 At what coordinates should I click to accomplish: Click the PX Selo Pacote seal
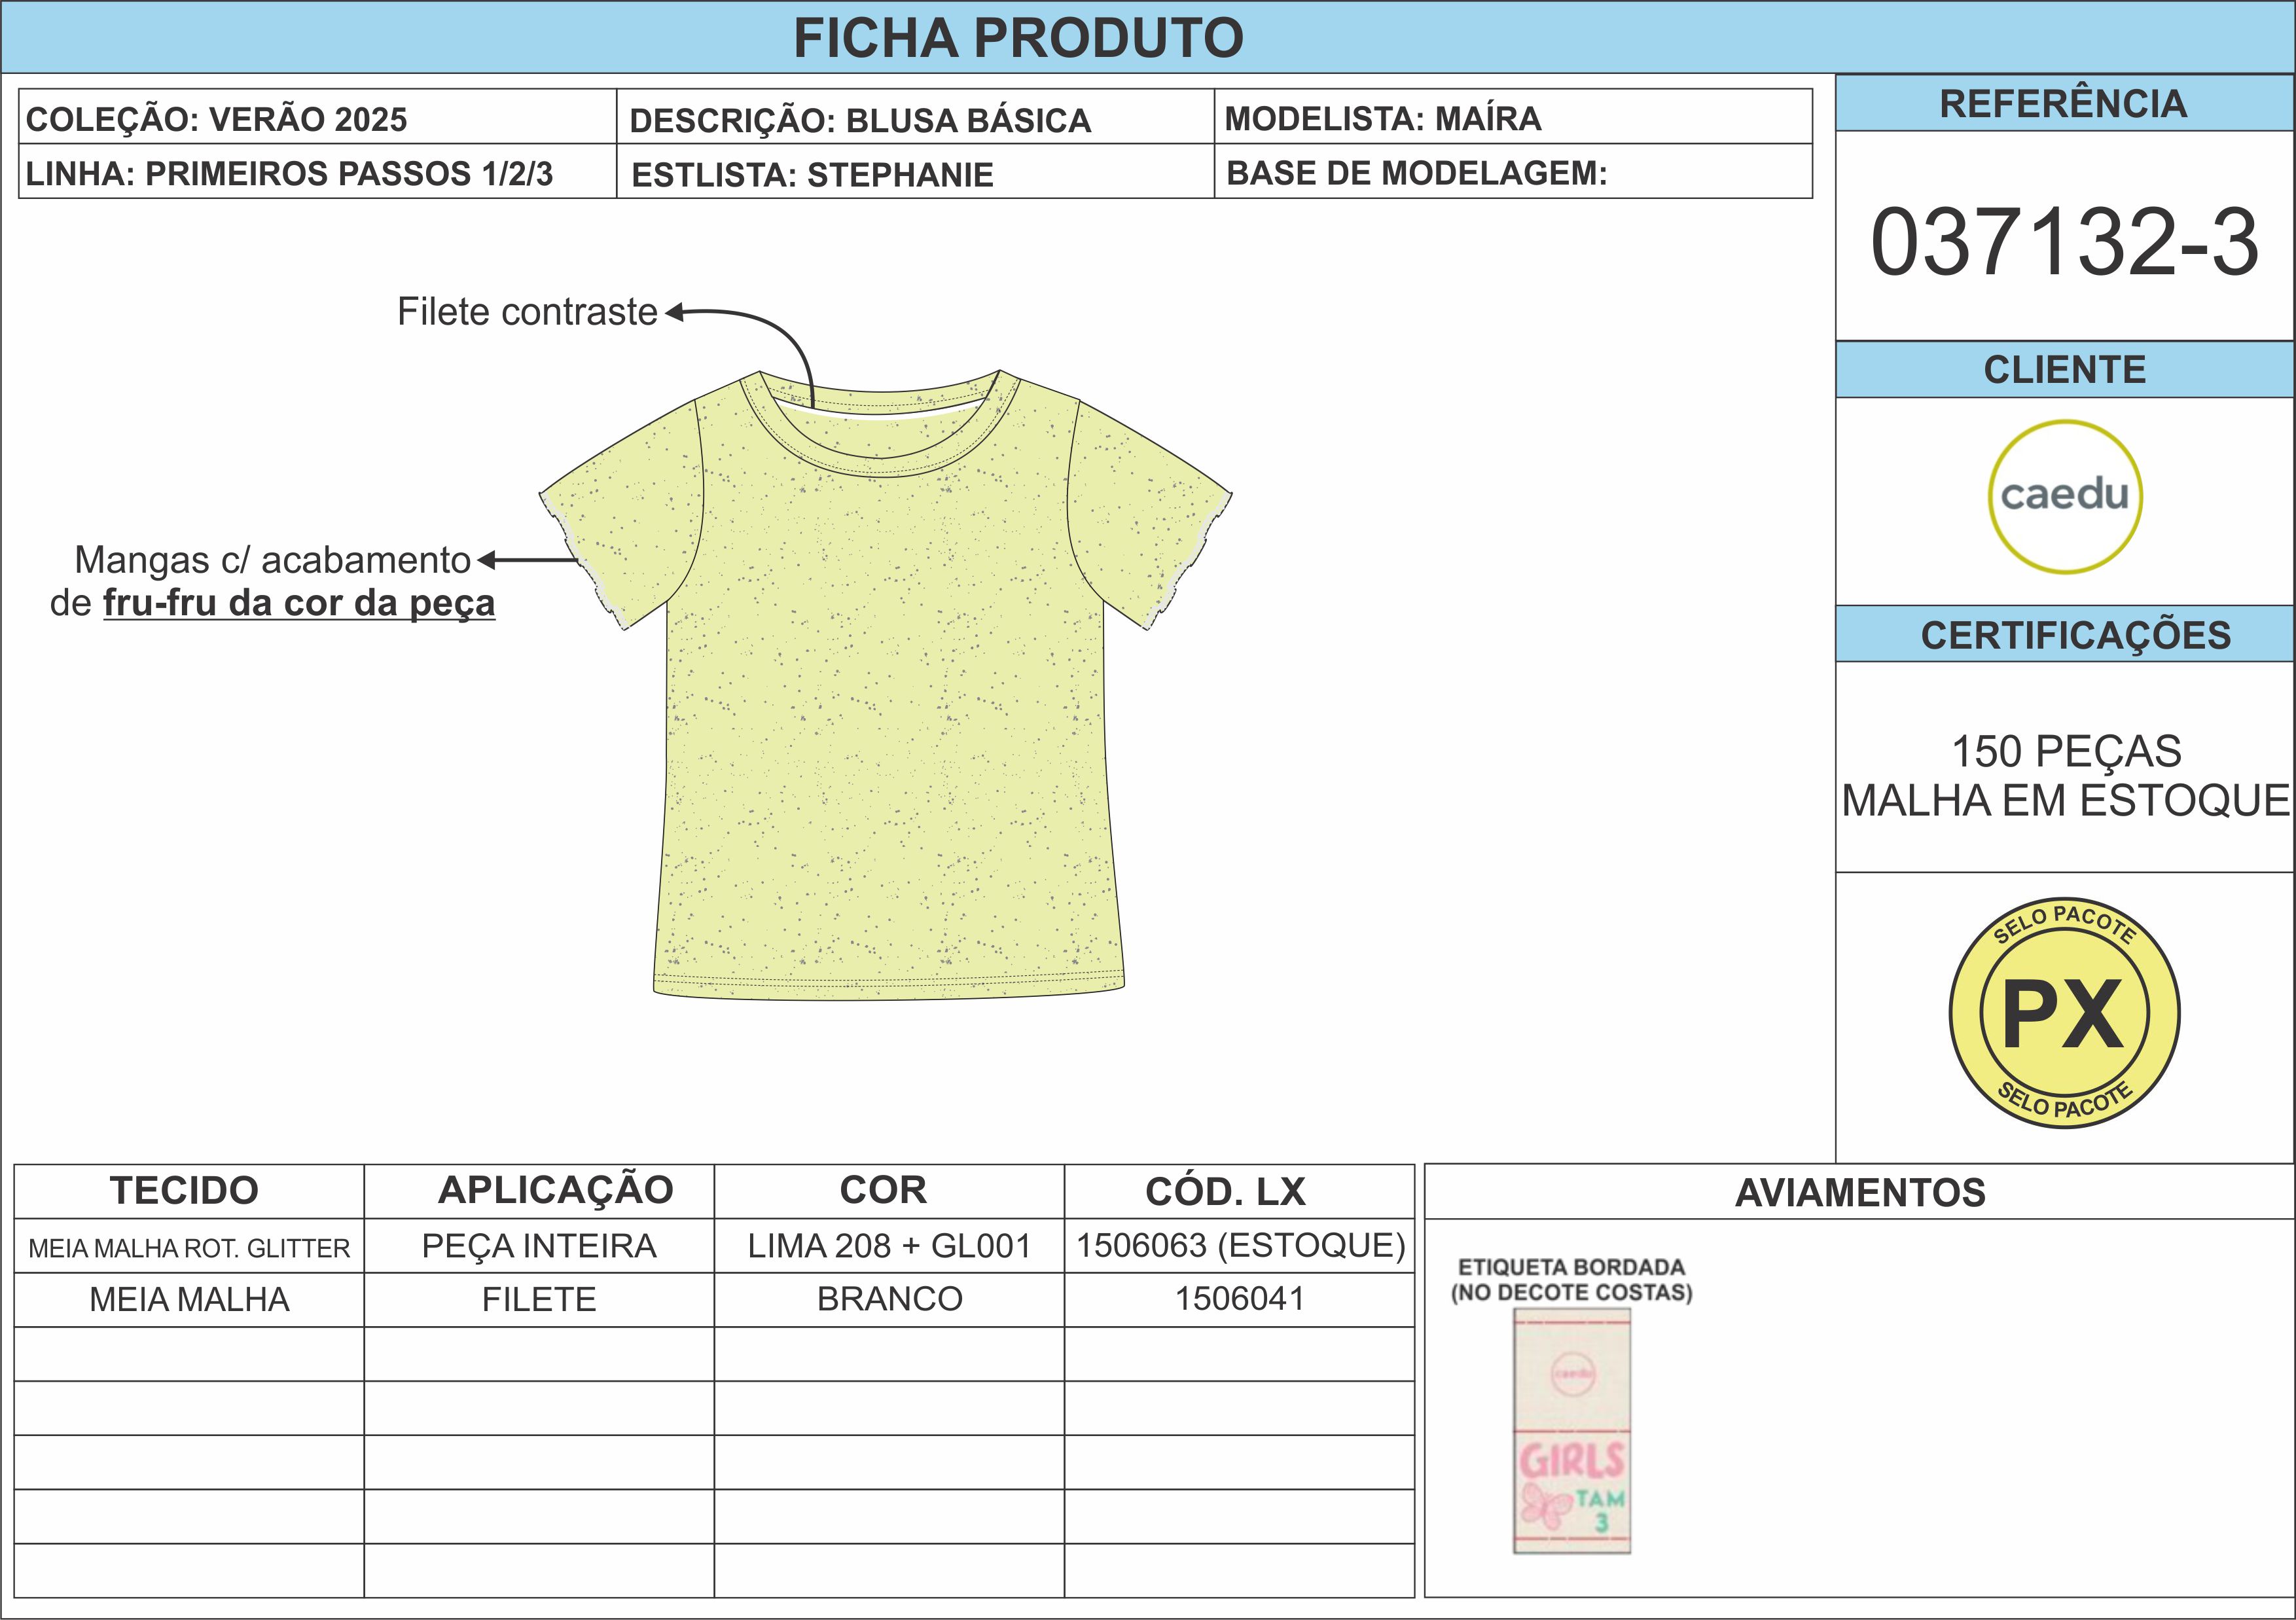point(2064,1012)
